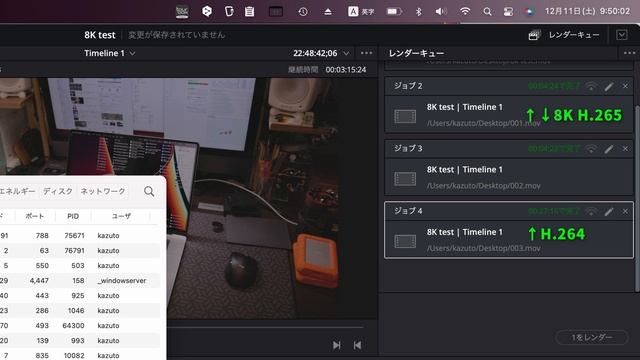The height and width of the screenshot is (360, 640).
Task: Open Bluetooth menu bar icon
Action: [418, 11]
